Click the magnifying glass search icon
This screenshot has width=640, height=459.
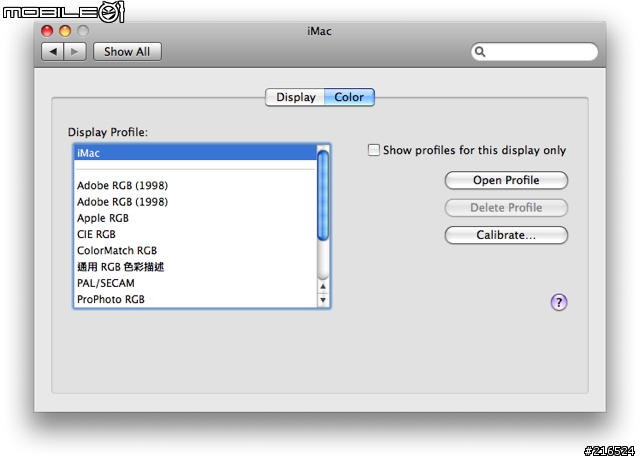[480, 52]
